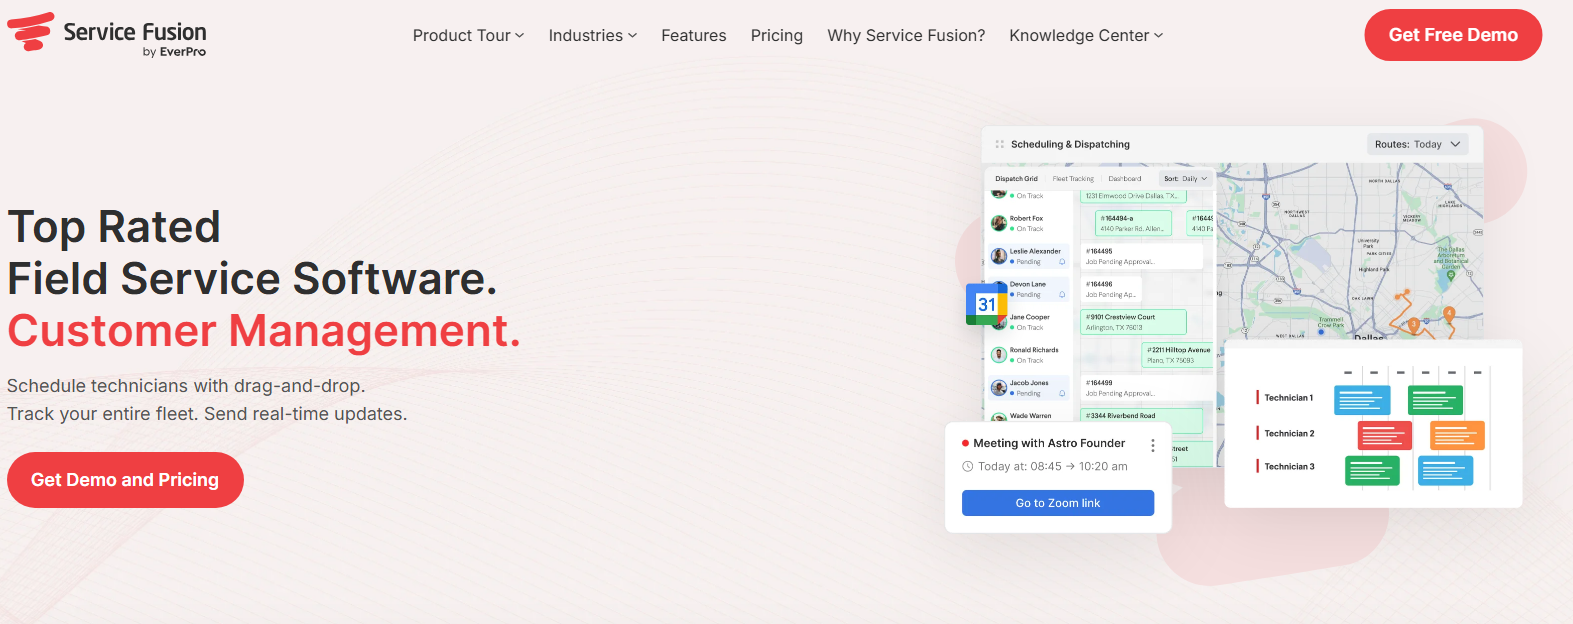Click Jacob Jones' avatar
The width and height of the screenshot is (1573, 624).
click(998, 388)
